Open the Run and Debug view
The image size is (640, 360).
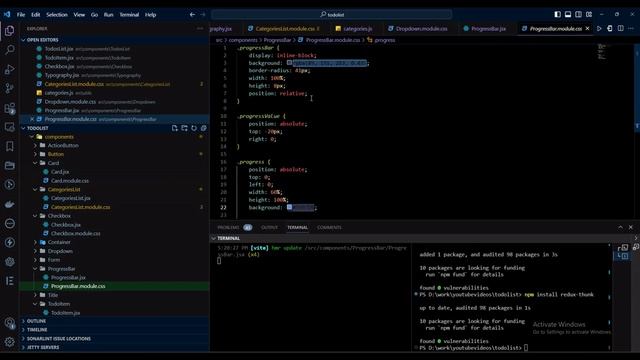(10, 69)
